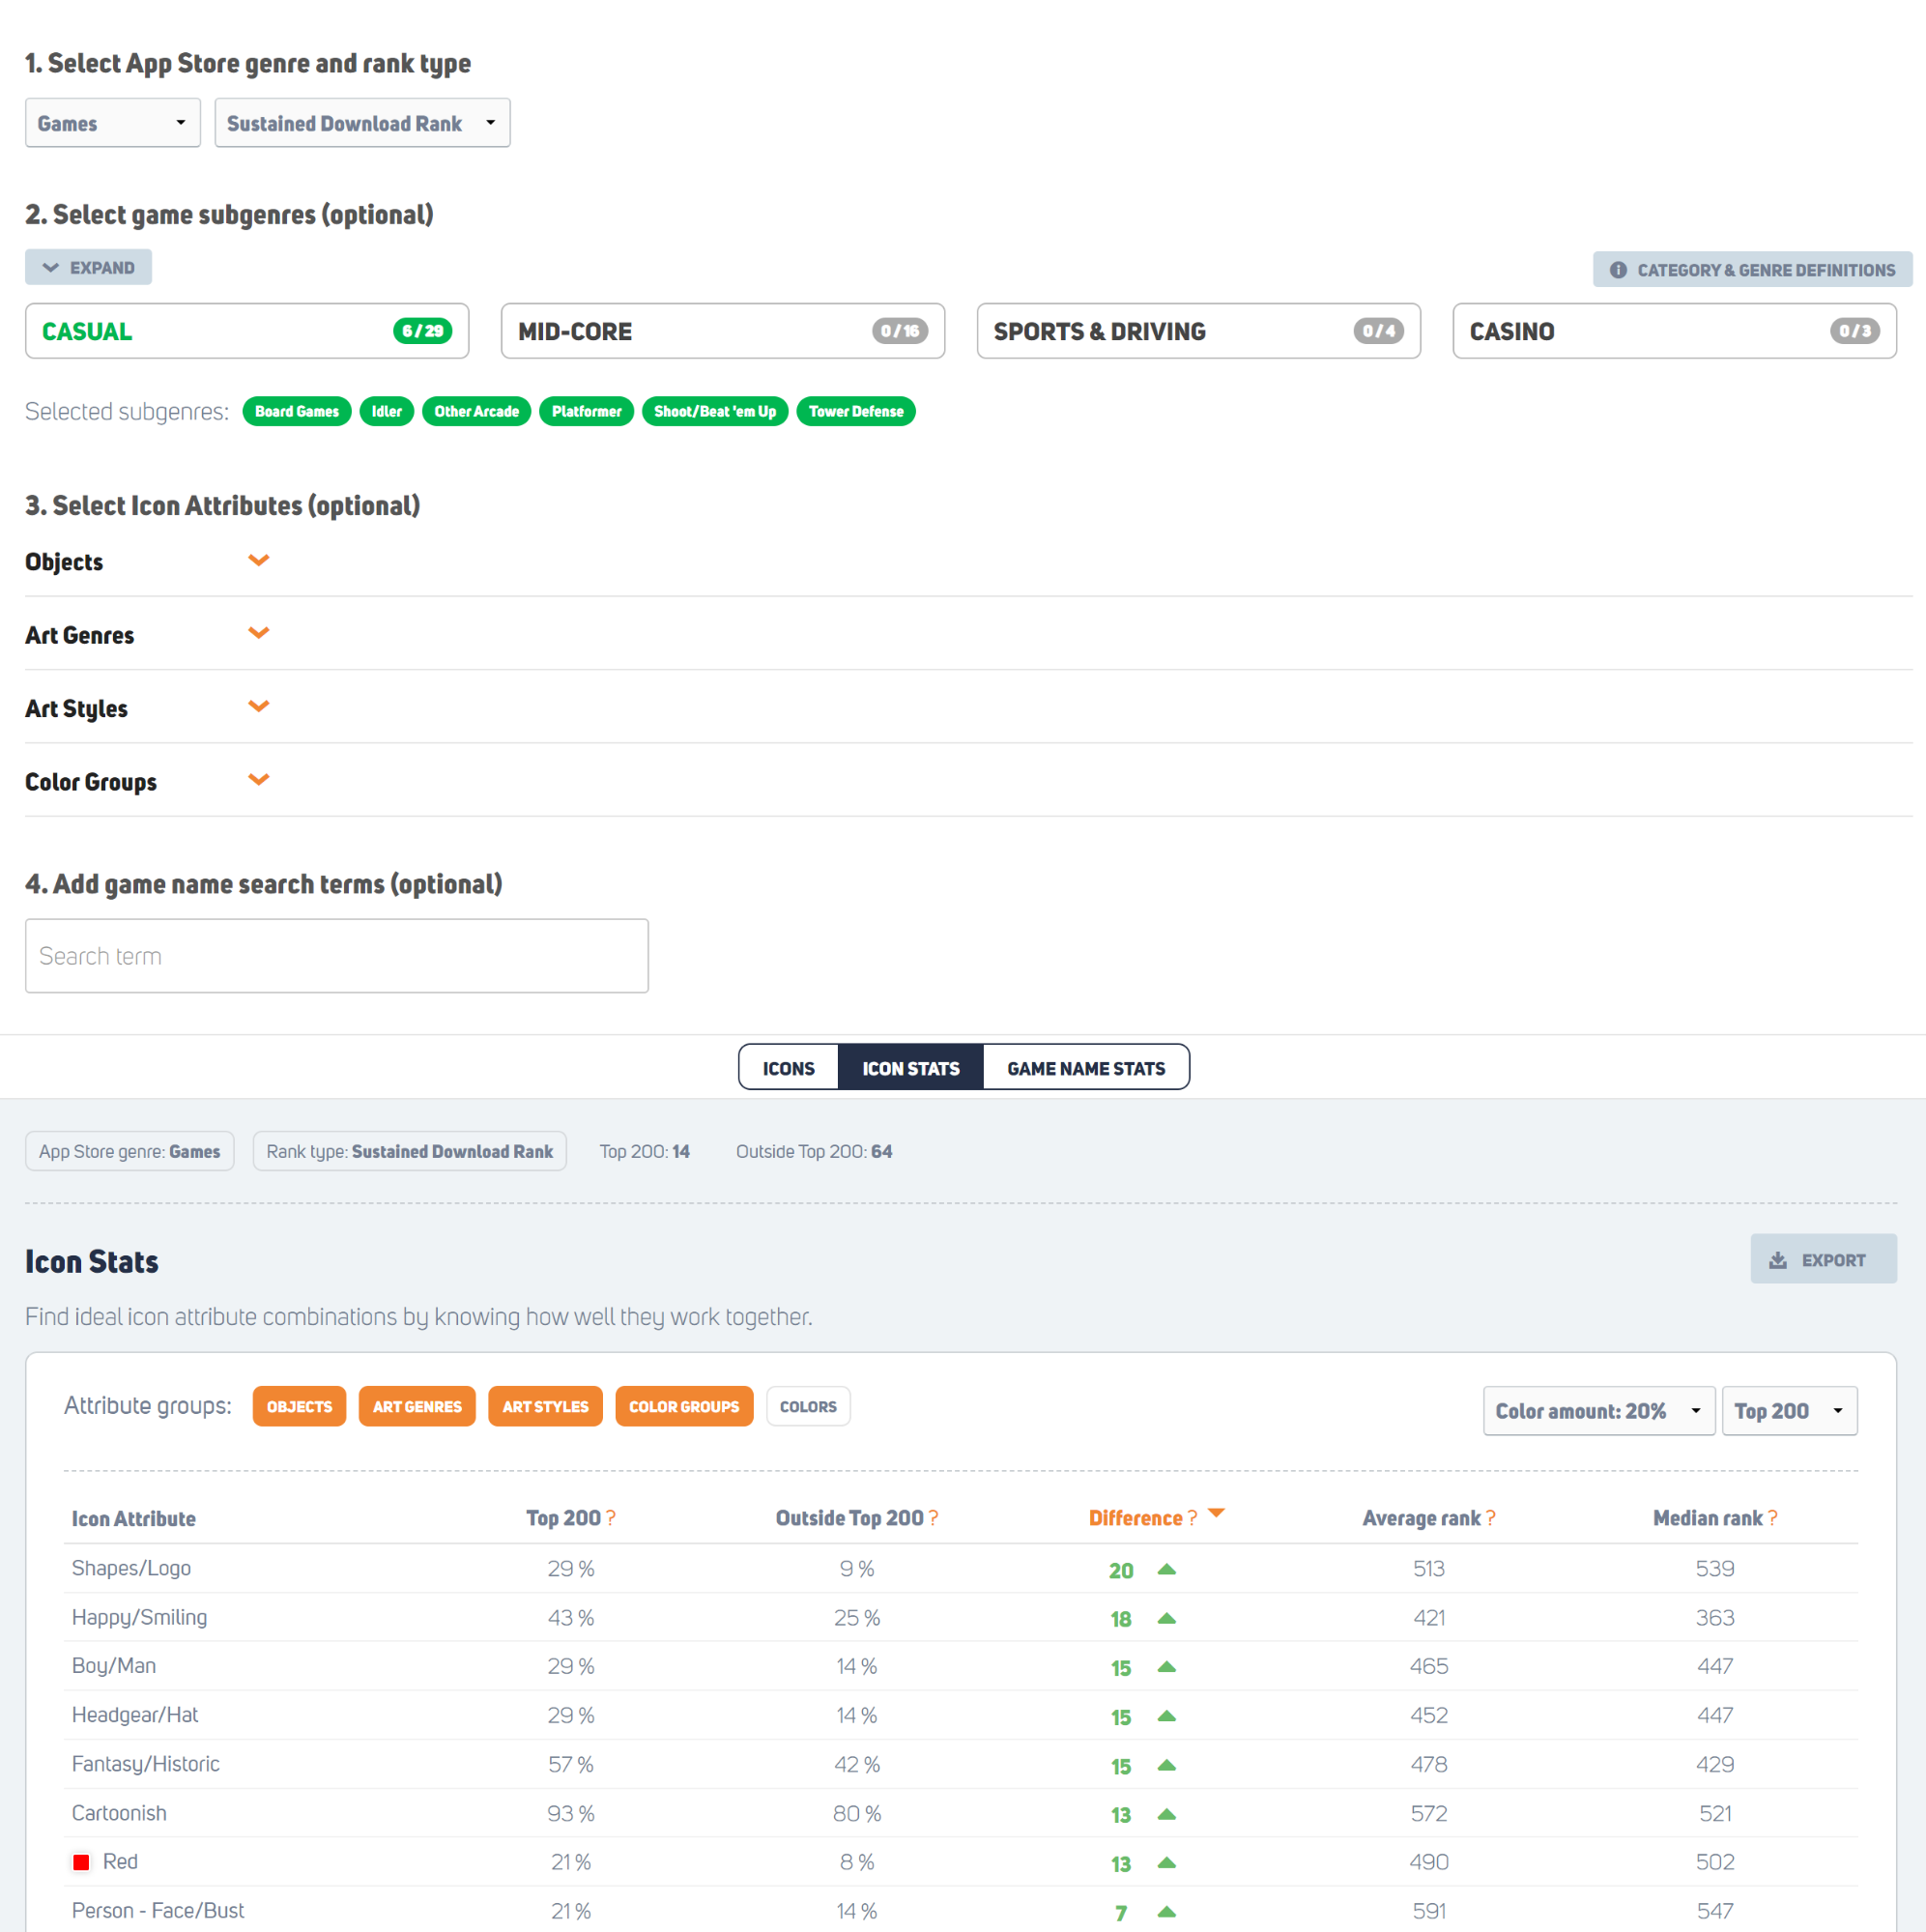Click the CASUAL subgenre category
This screenshot has width=1926, height=1932.
tap(246, 331)
